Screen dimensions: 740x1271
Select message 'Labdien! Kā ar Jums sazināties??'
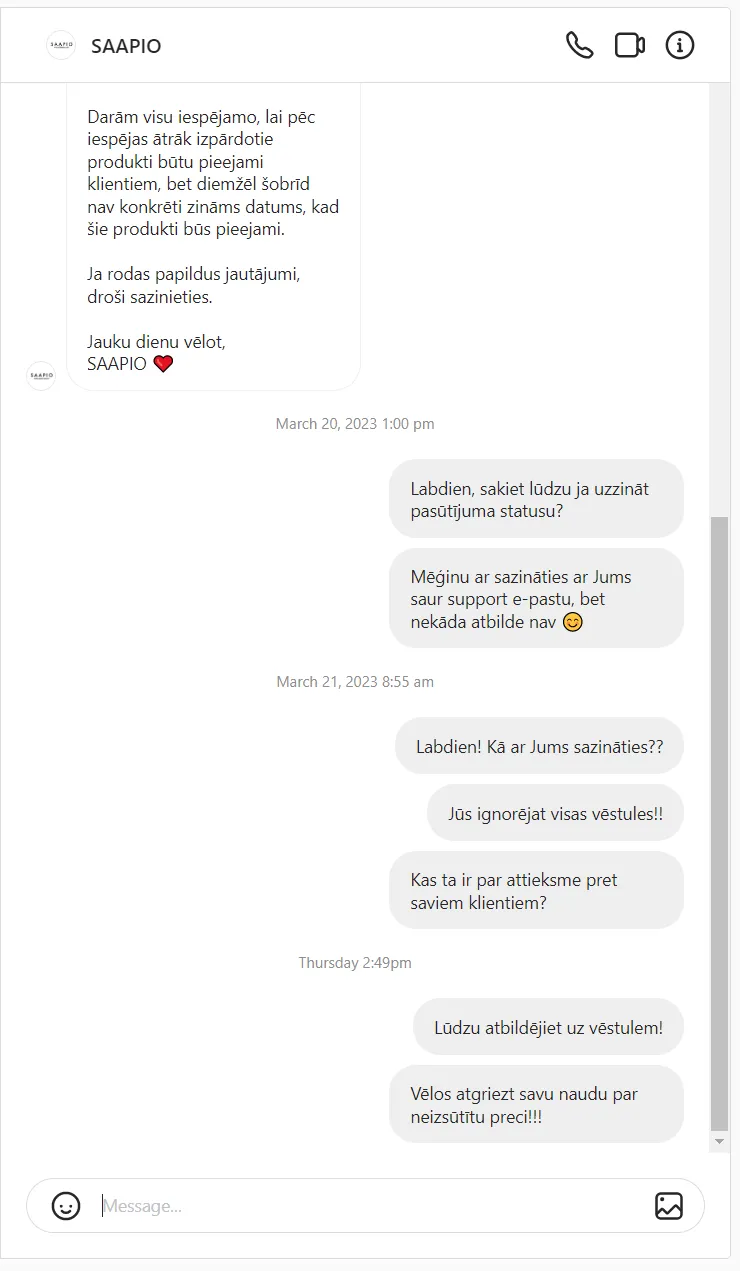click(539, 746)
